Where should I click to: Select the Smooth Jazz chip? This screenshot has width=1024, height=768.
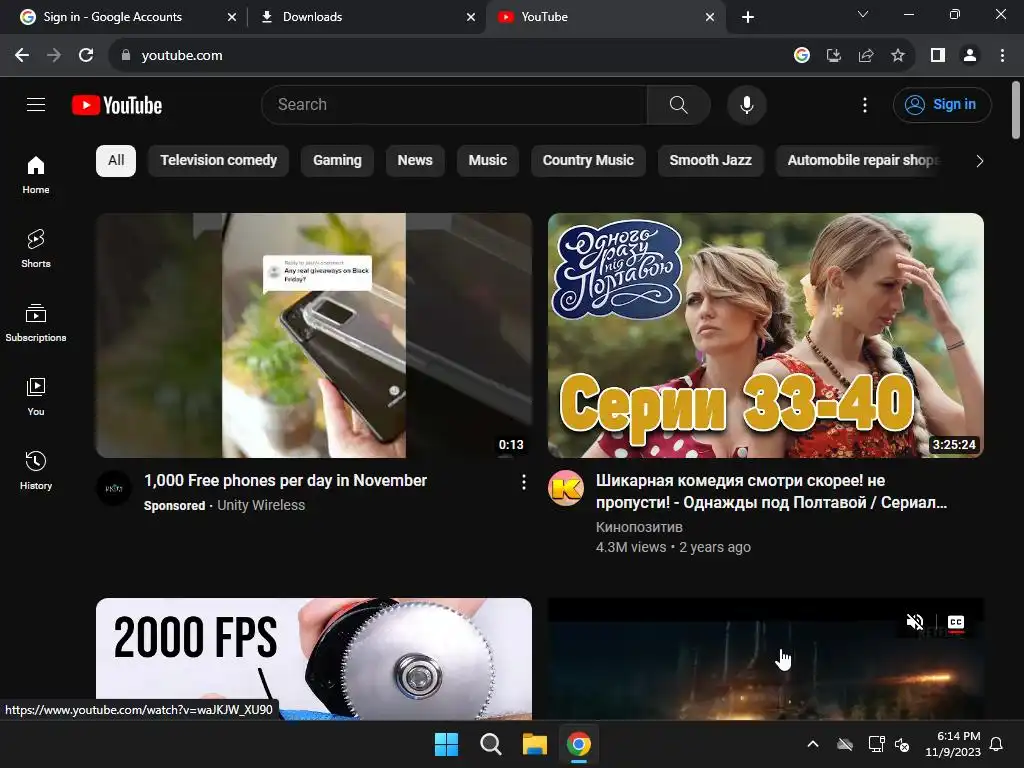(711, 161)
